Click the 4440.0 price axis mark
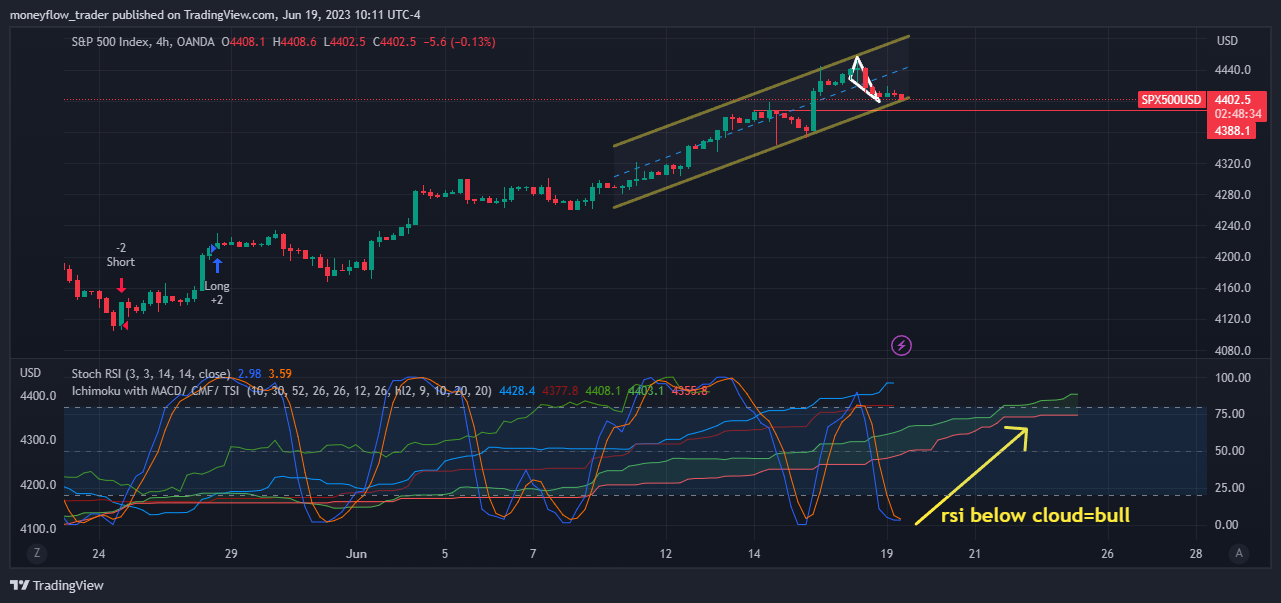Image resolution: width=1281 pixels, height=603 pixels. tap(1235, 70)
